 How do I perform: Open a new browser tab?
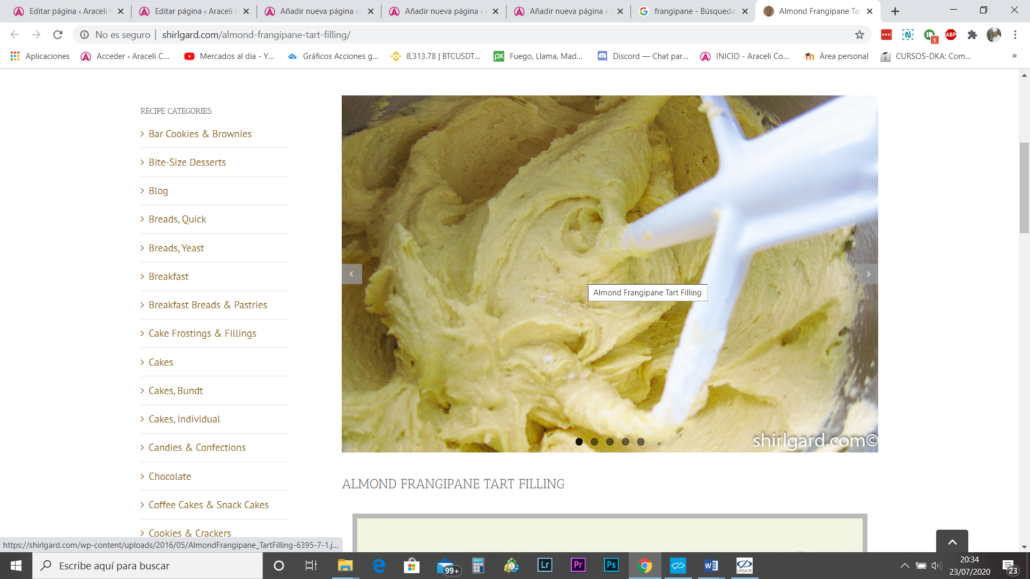coord(895,11)
